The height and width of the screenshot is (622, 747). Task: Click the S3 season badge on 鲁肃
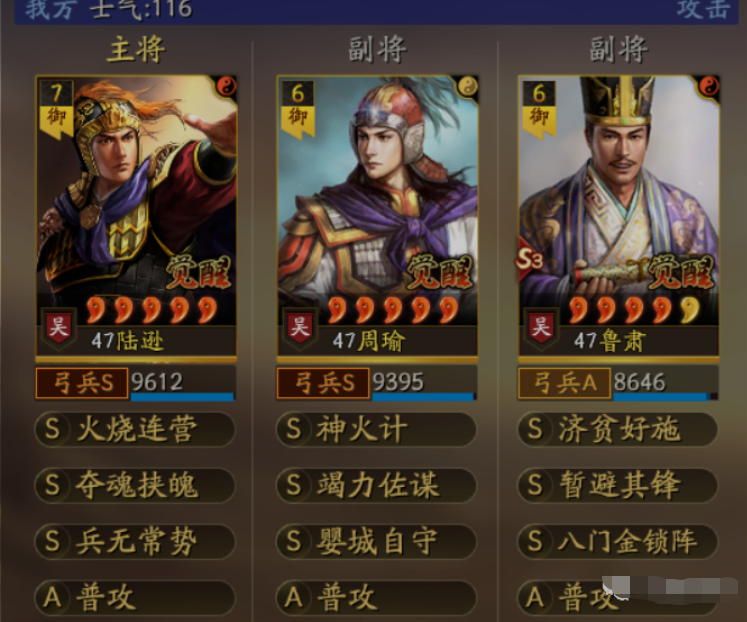[x=530, y=260]
